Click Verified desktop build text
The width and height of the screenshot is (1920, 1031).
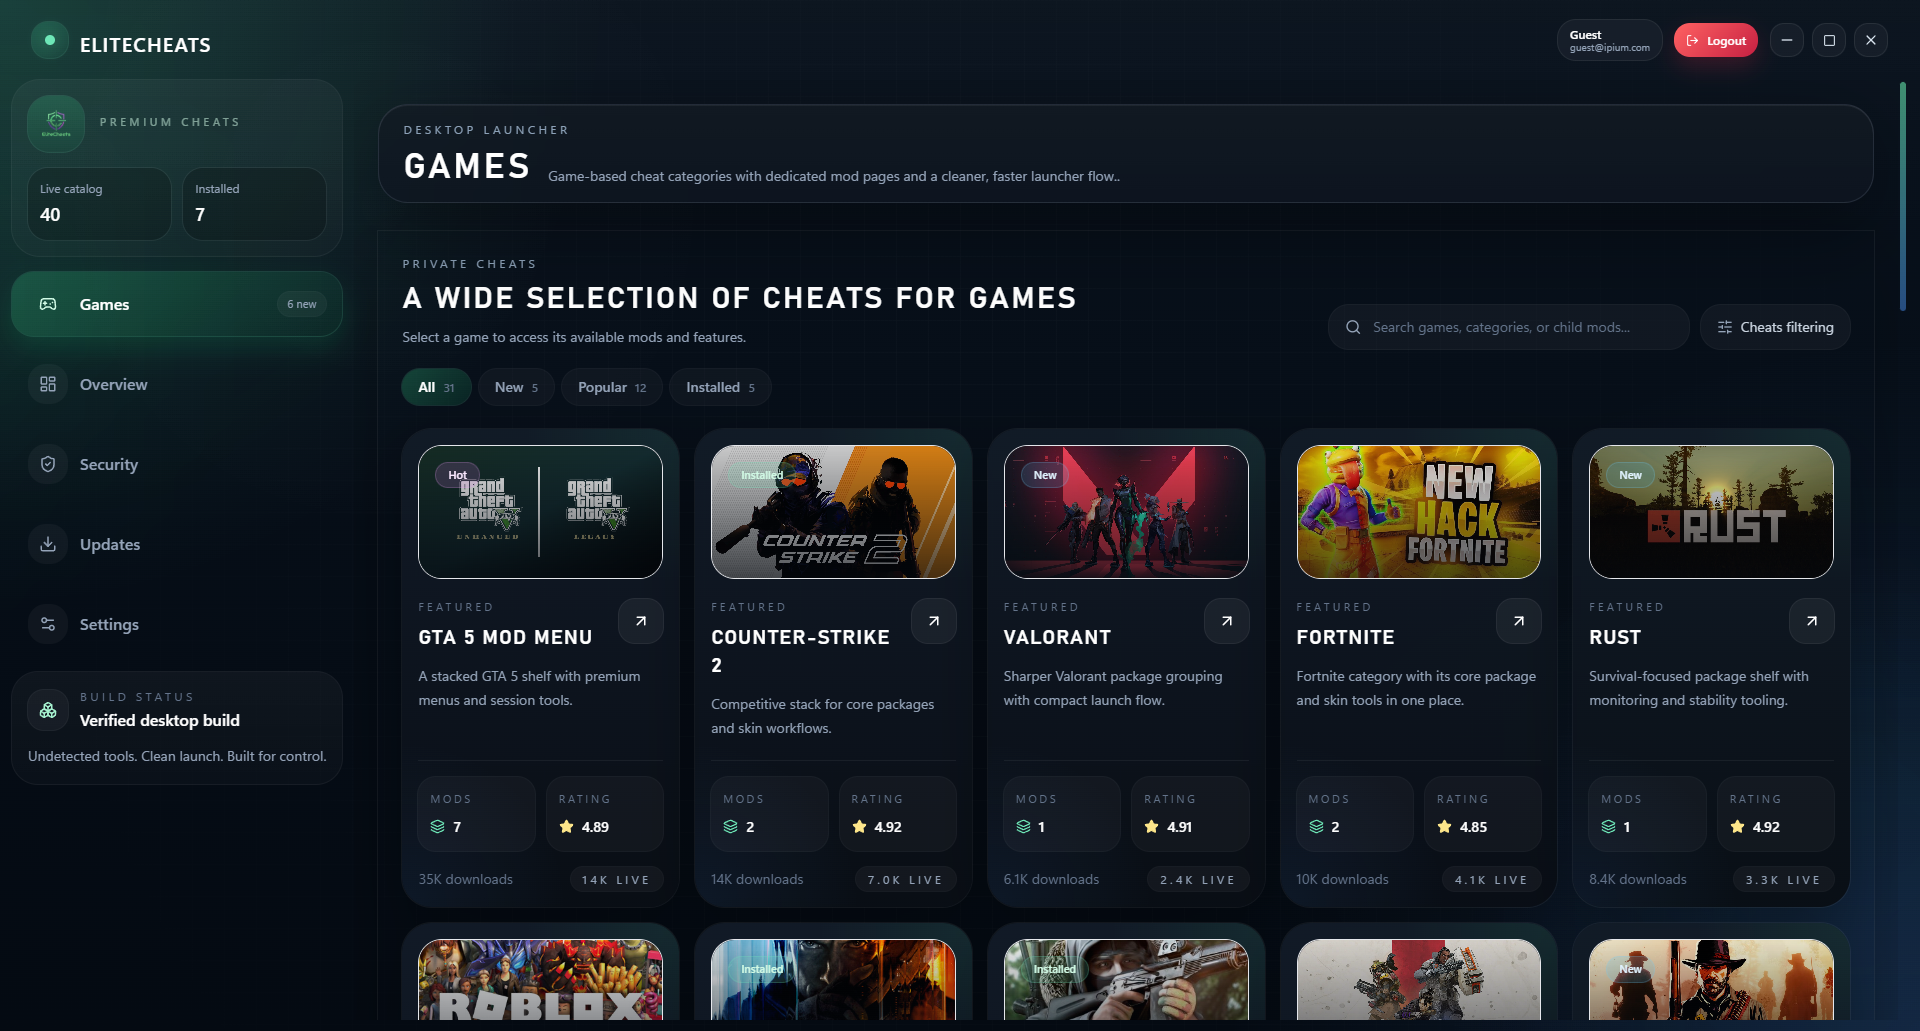pyautogui.click(x=159, y=720)
